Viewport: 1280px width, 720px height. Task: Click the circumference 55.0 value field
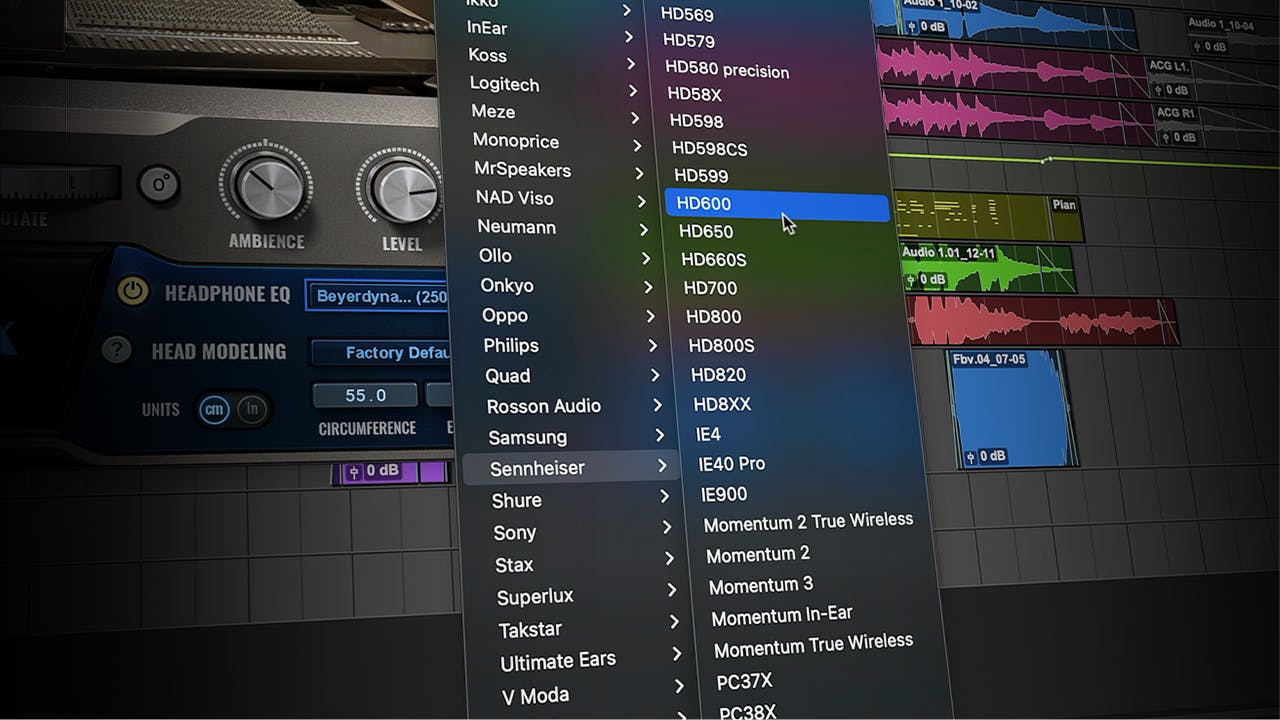coord(365,396)
